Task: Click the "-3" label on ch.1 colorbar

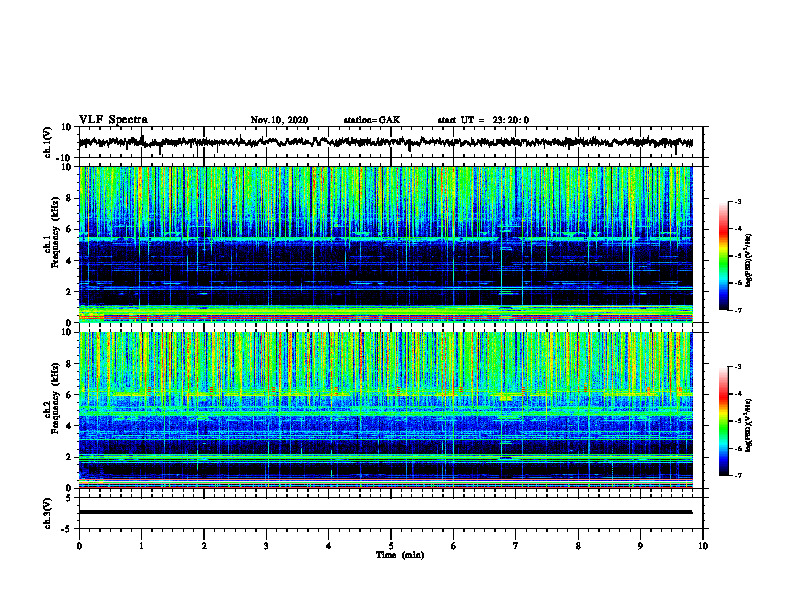Action: (x=737, y=201)
